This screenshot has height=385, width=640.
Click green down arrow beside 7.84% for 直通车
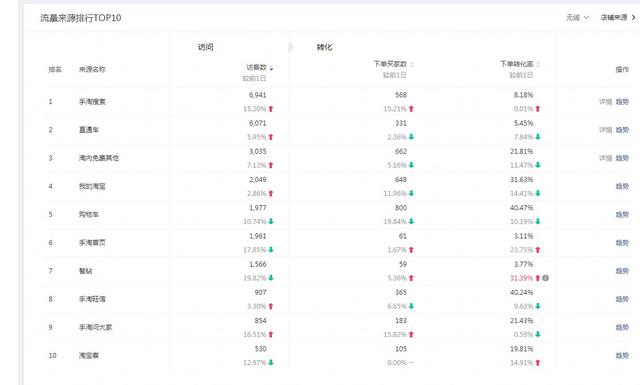point(538,137)
